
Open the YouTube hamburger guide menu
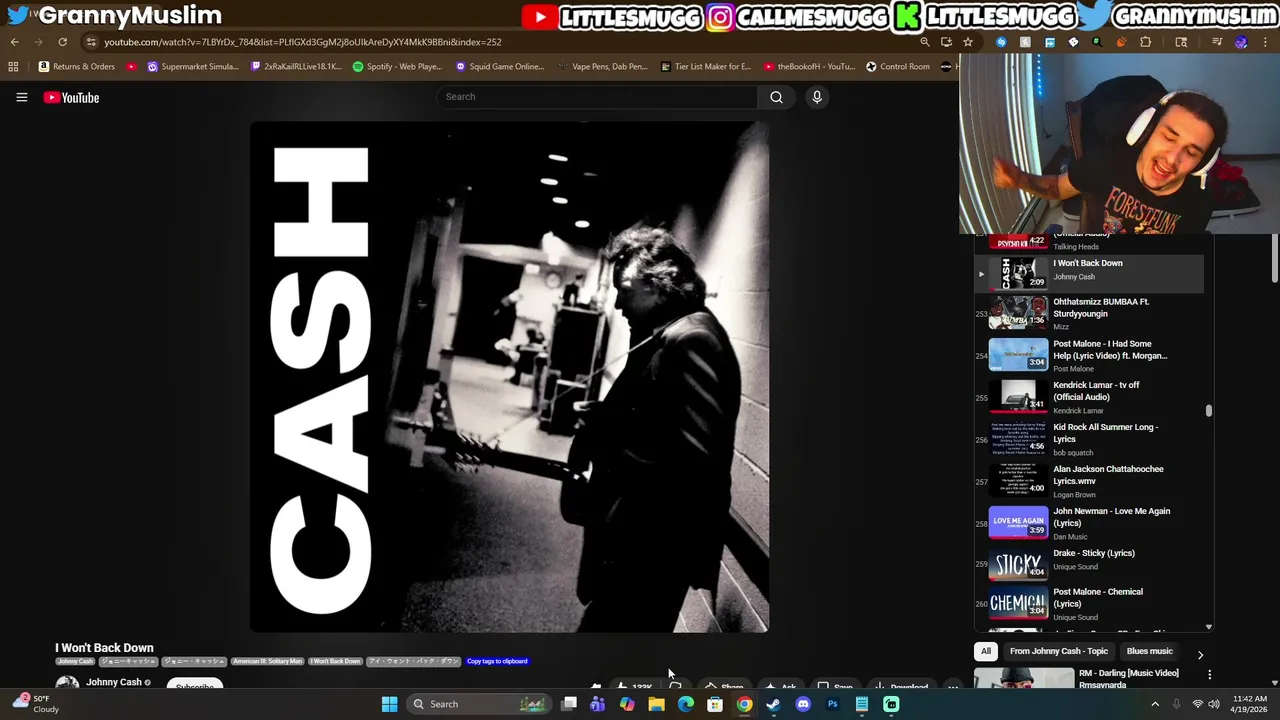coord(21,97)
